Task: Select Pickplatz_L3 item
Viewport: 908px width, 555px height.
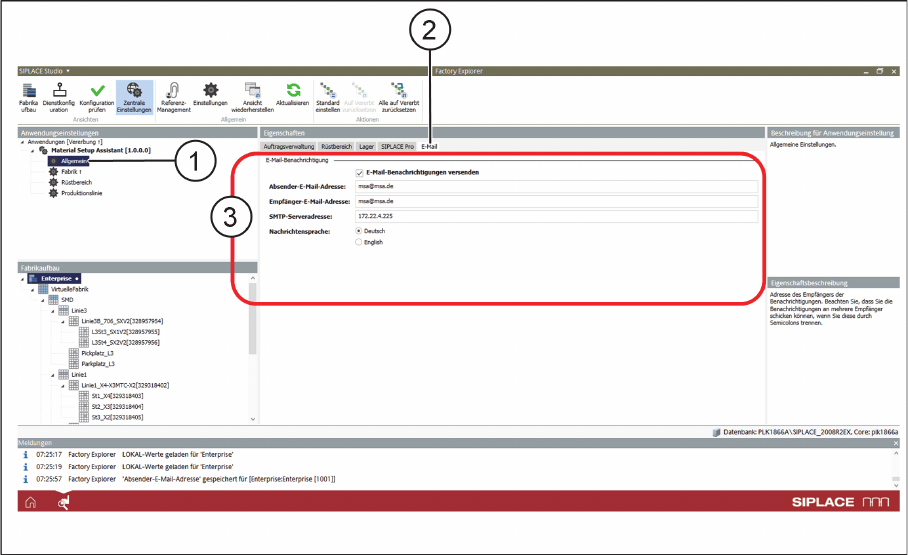Action: pos(97,353)
